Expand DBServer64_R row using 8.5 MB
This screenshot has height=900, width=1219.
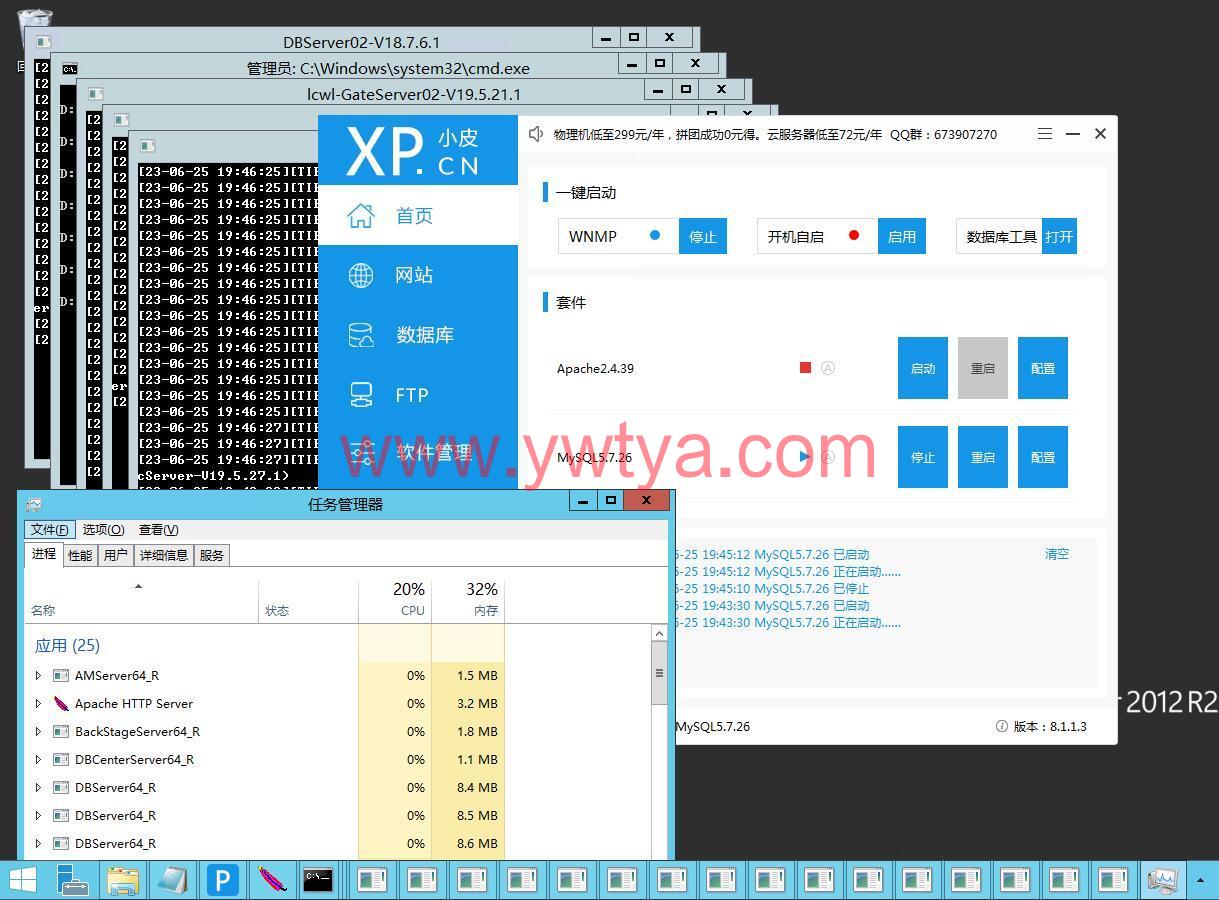[38, 815]
